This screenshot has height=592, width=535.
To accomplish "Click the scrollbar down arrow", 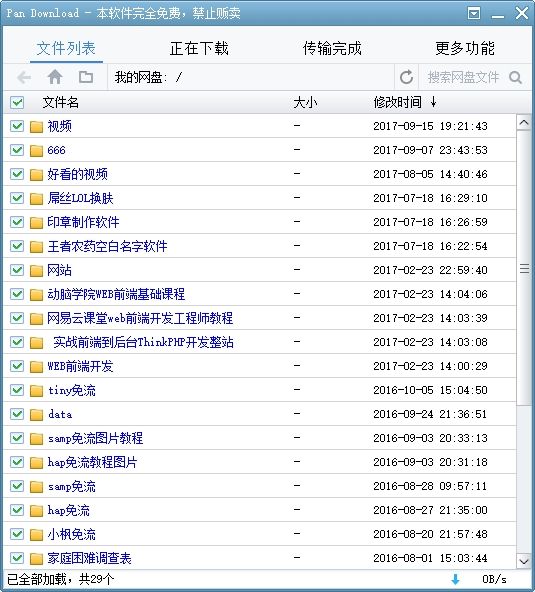I will click(x=524, y=561).
